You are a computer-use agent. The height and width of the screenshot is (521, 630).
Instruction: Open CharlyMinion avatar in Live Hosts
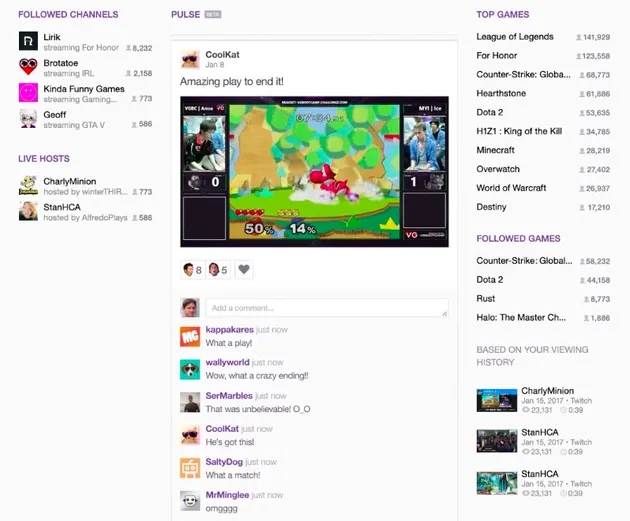(x=28, y=185)
